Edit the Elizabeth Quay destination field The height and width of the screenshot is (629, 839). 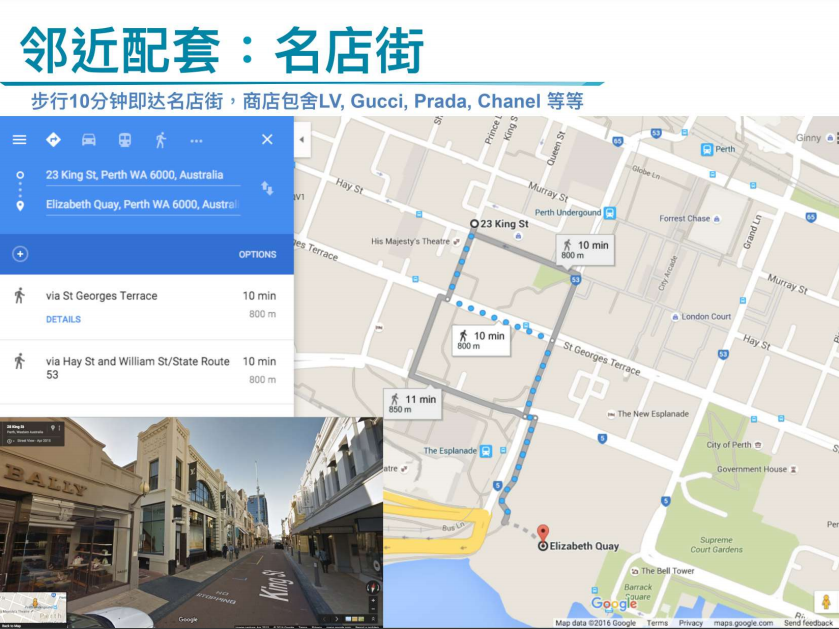(143, 205)
